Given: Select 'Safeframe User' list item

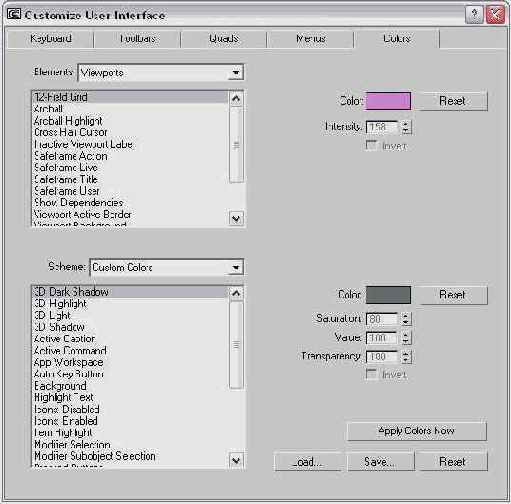Looking at the screenshot, I should pyautogui.click(x=130, y=191).
